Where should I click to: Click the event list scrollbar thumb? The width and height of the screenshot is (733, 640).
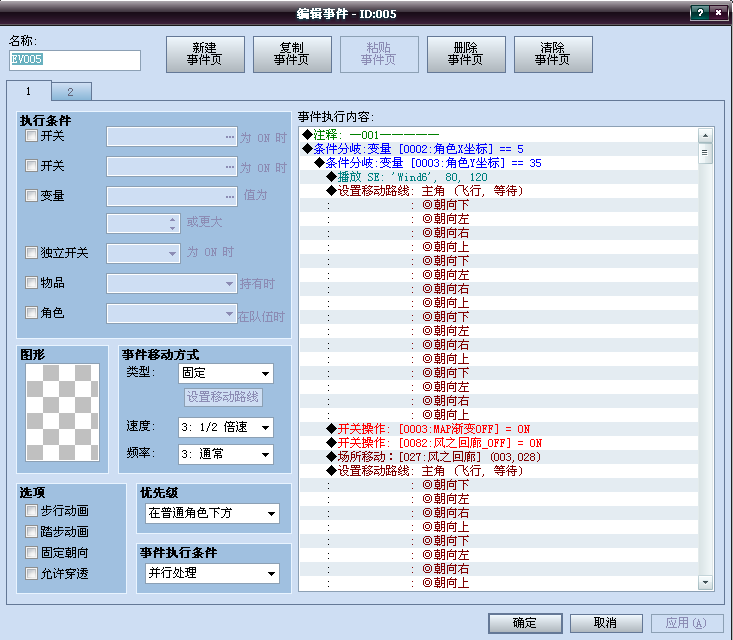point(705,153)
